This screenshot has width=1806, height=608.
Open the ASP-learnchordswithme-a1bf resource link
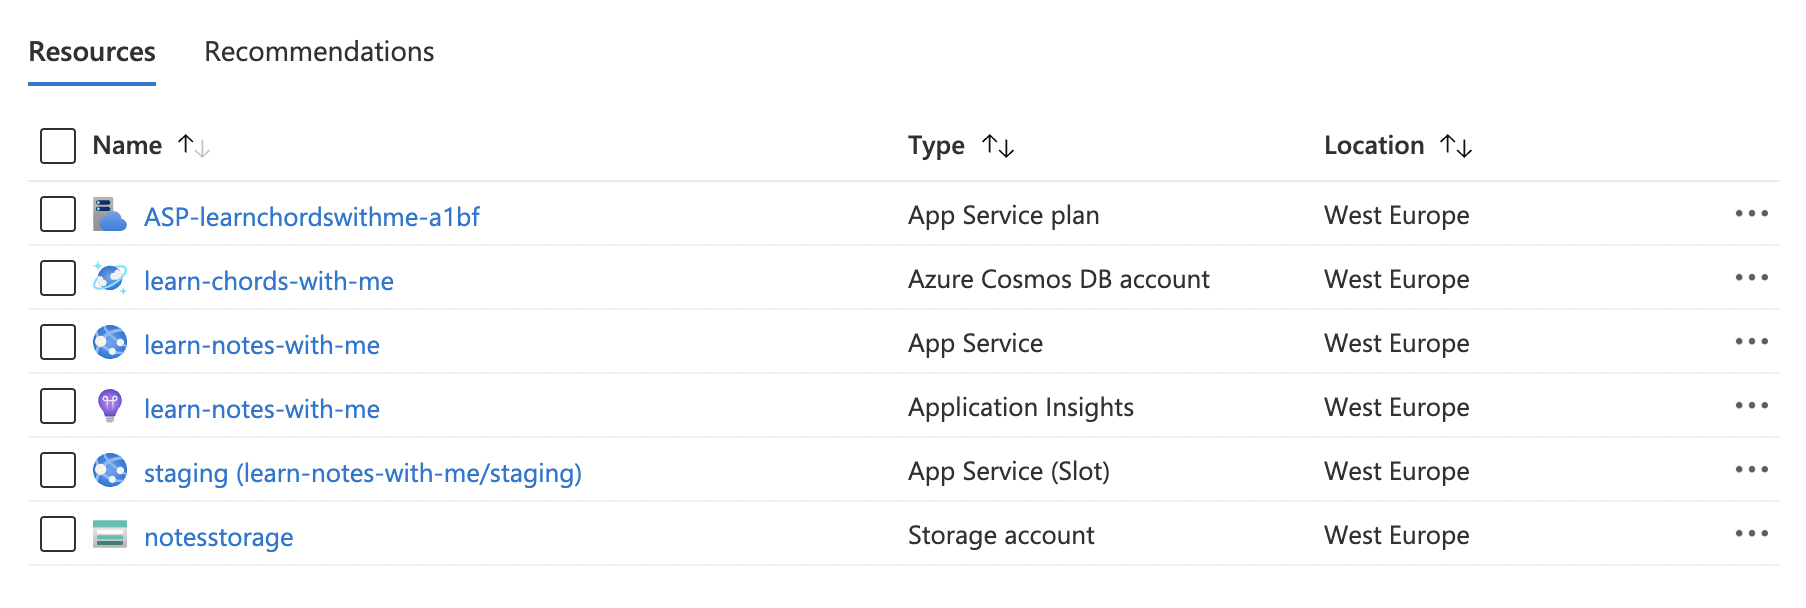coord(311,217)
